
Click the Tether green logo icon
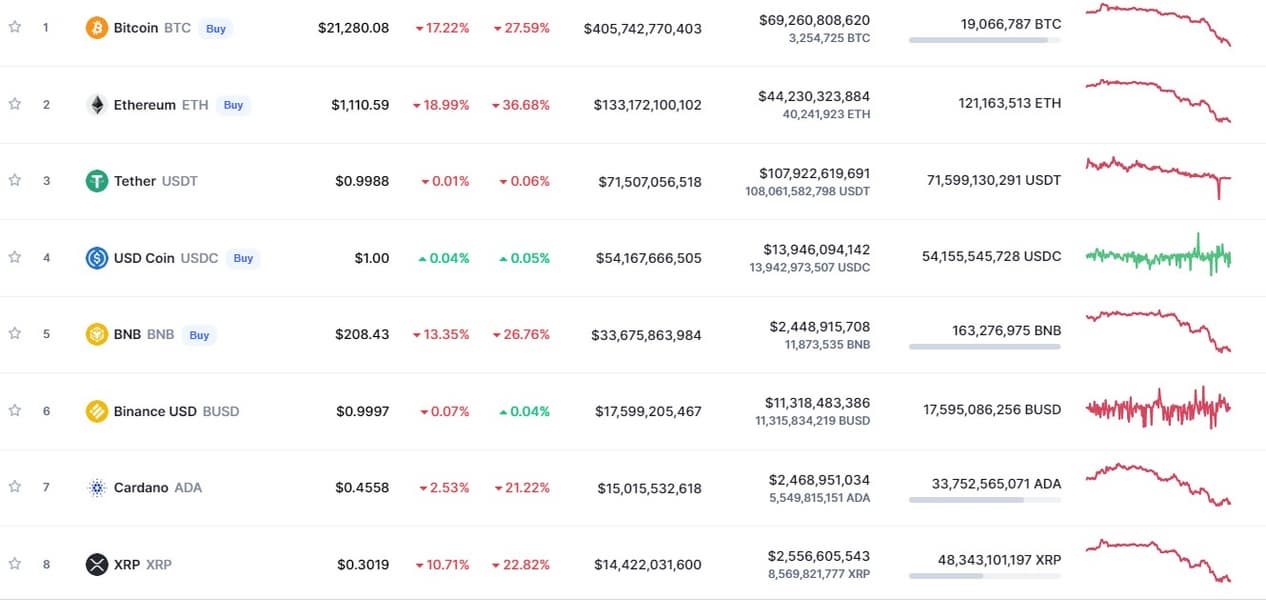coord(97,181)
